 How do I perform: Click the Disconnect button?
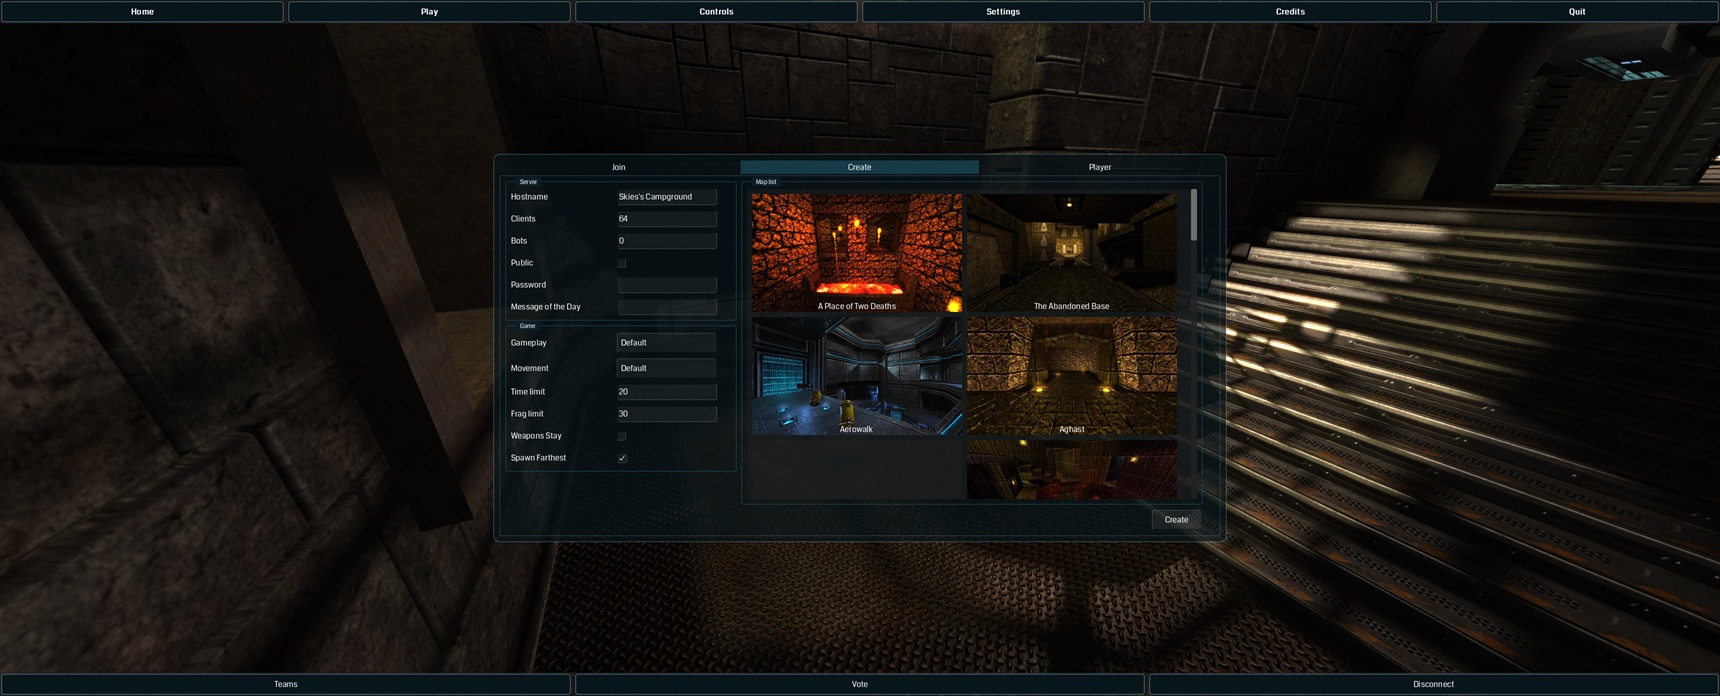coord(1434,684)
